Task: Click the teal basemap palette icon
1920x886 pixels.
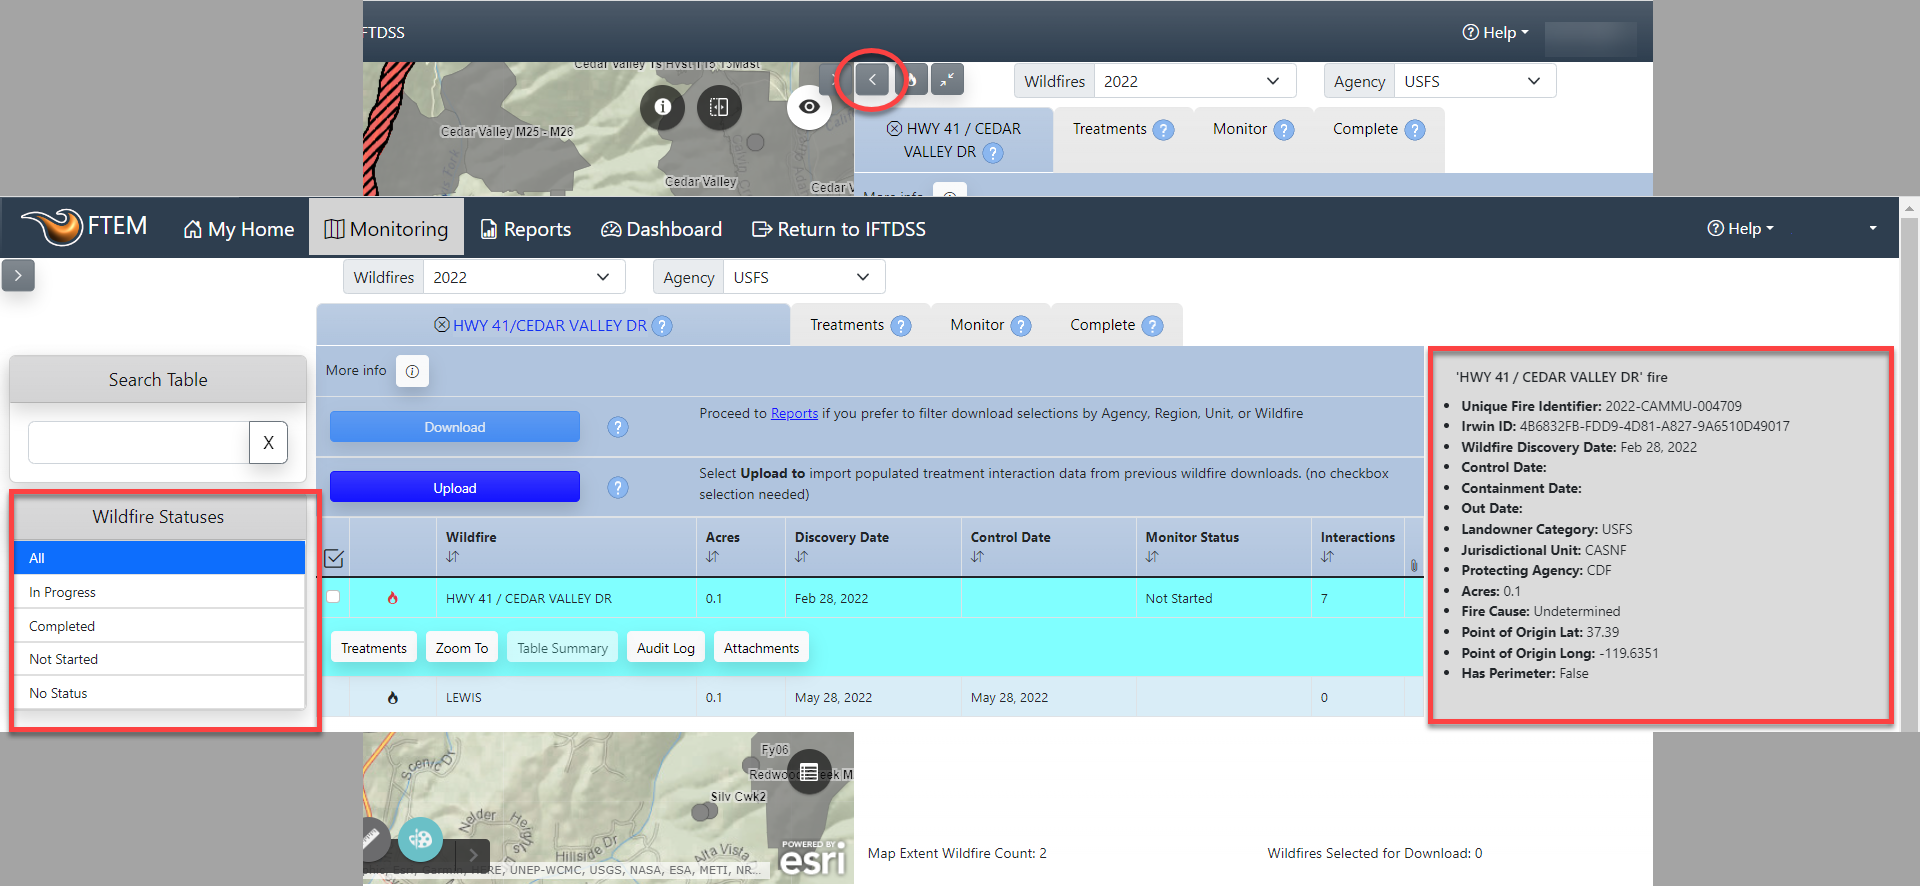Action: [x=420, y=839]
